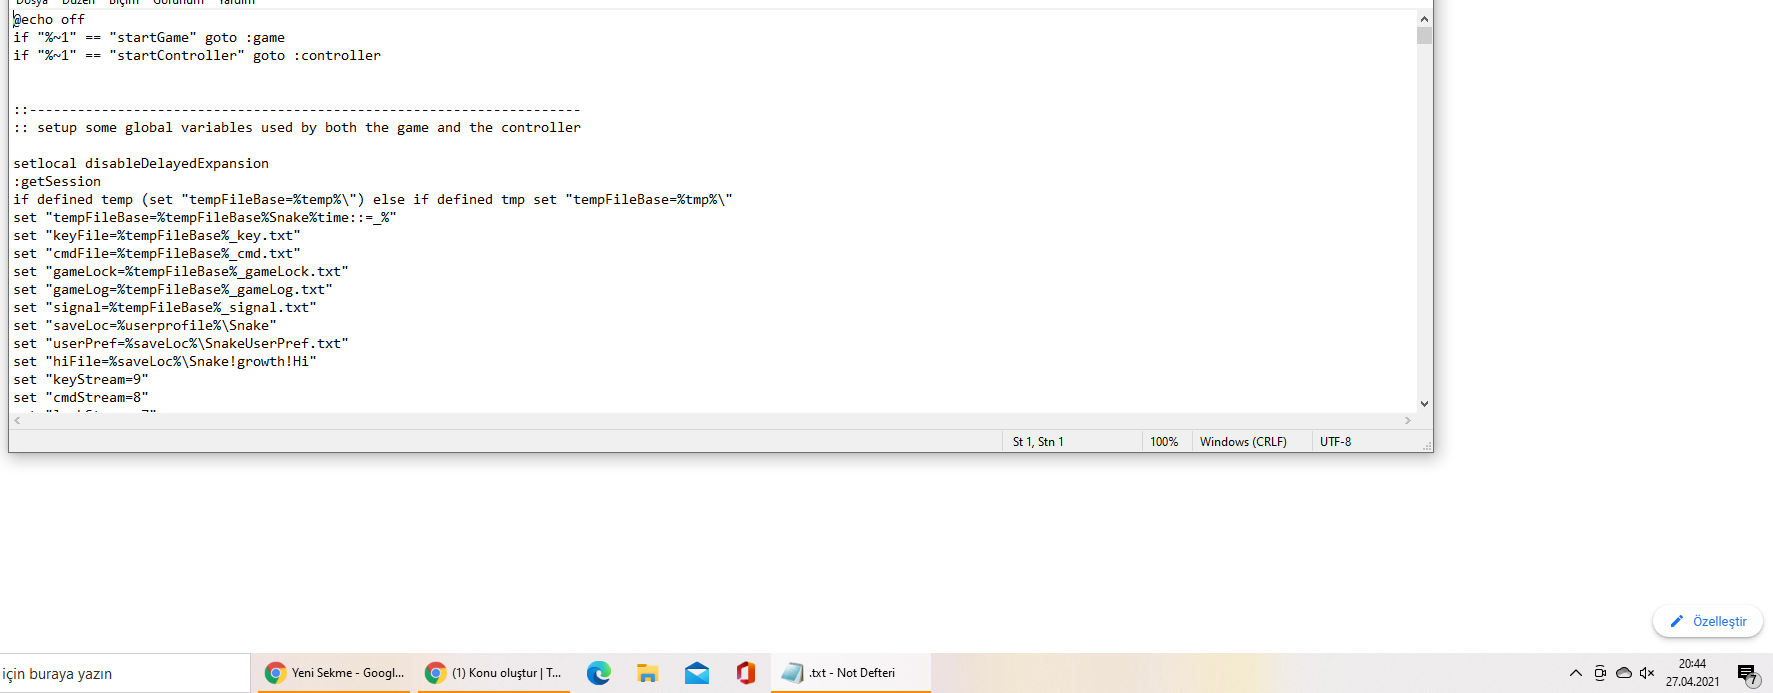Click Notepad vertical scrollbar up arrow
The height and width of the screenshot is (693, 1773).
(x=1424, y=19)
